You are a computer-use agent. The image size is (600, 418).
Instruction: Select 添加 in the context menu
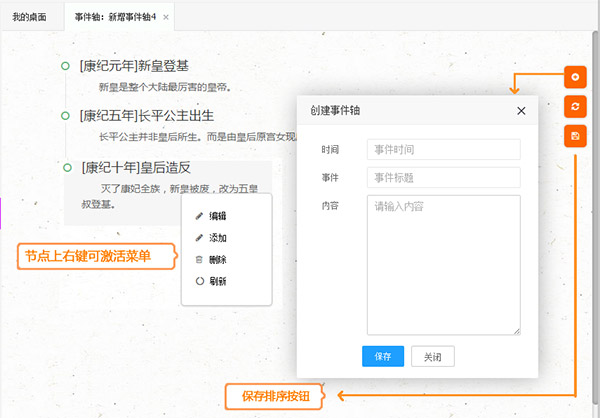tap(217, 238)
